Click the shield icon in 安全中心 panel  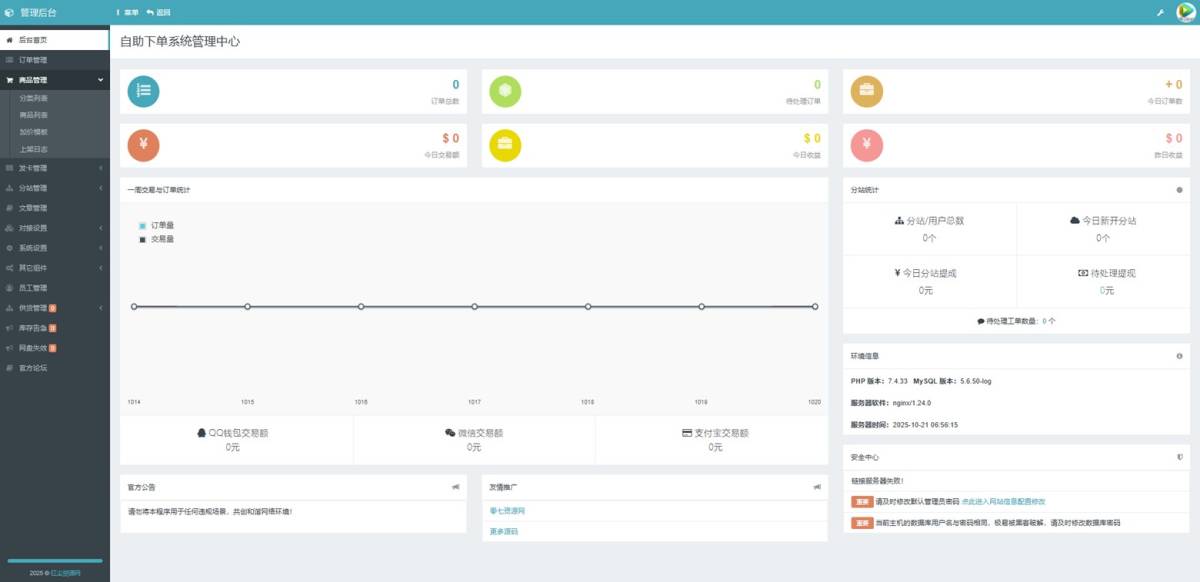[1180, 457]
